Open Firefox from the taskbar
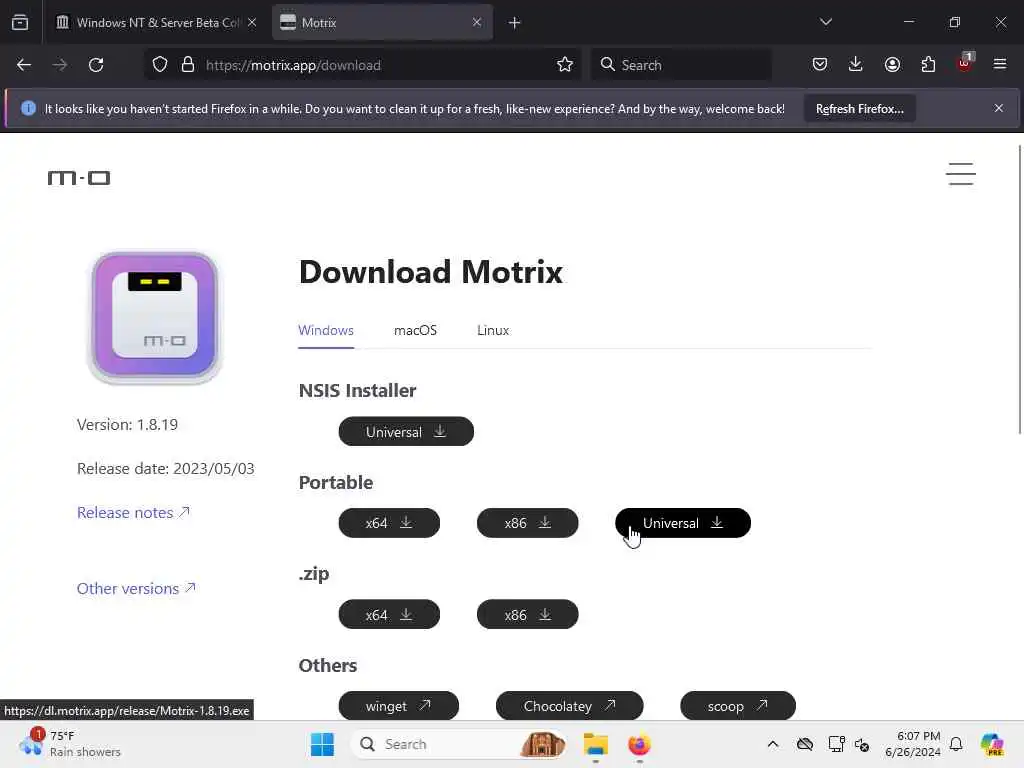The image size is (1024, 768). pyautogui.click(x=639, y=744)
